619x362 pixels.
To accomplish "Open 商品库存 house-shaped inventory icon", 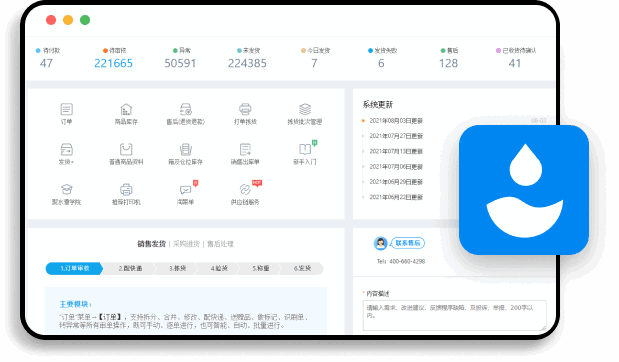I will tap(126, 109).
